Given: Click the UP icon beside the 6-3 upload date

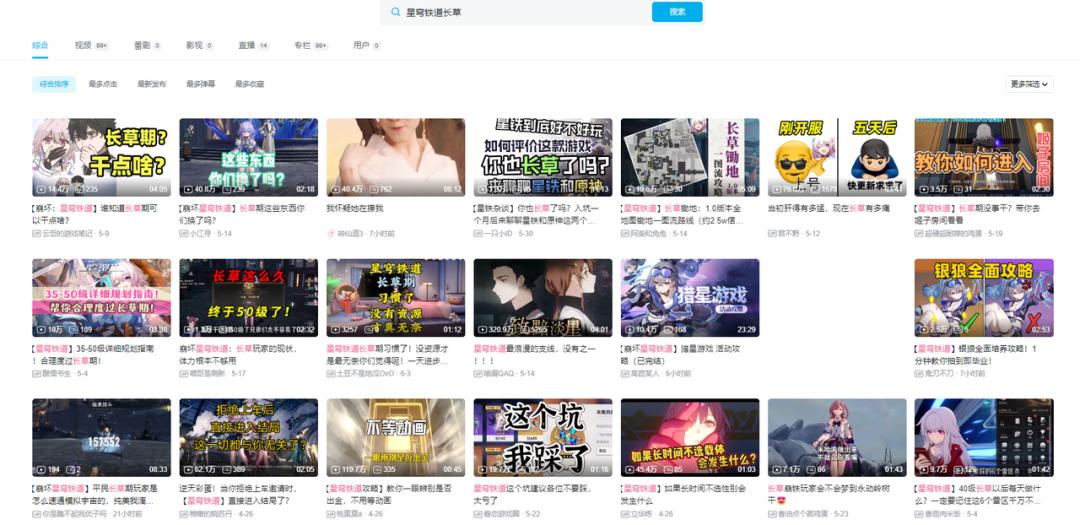Looking at the screenshot, I should coord(331,373).
